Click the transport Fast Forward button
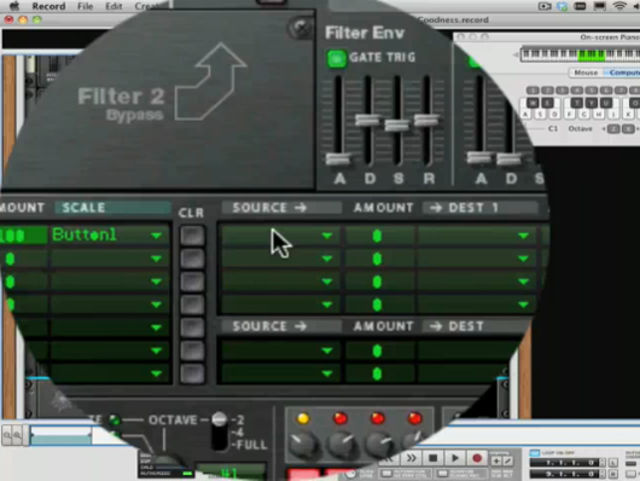Screen dimensions: 640x481 [411, 458]
